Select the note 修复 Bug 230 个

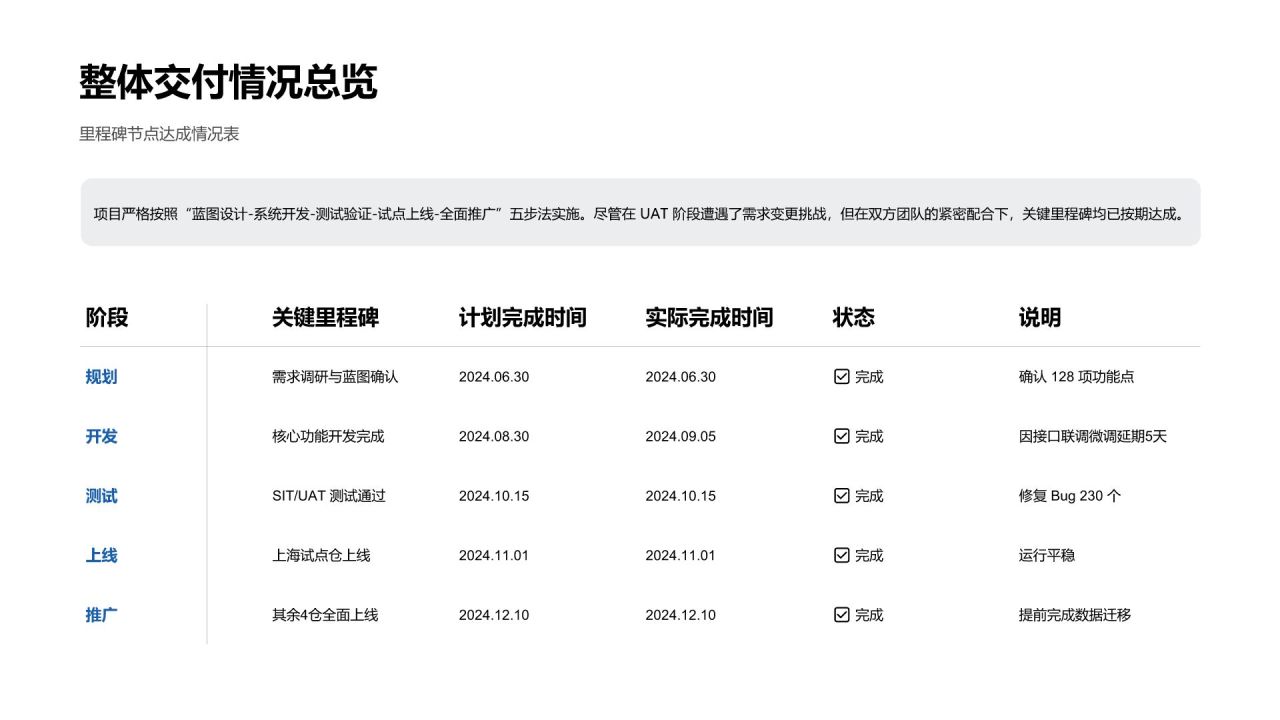tap(1070, 496)
